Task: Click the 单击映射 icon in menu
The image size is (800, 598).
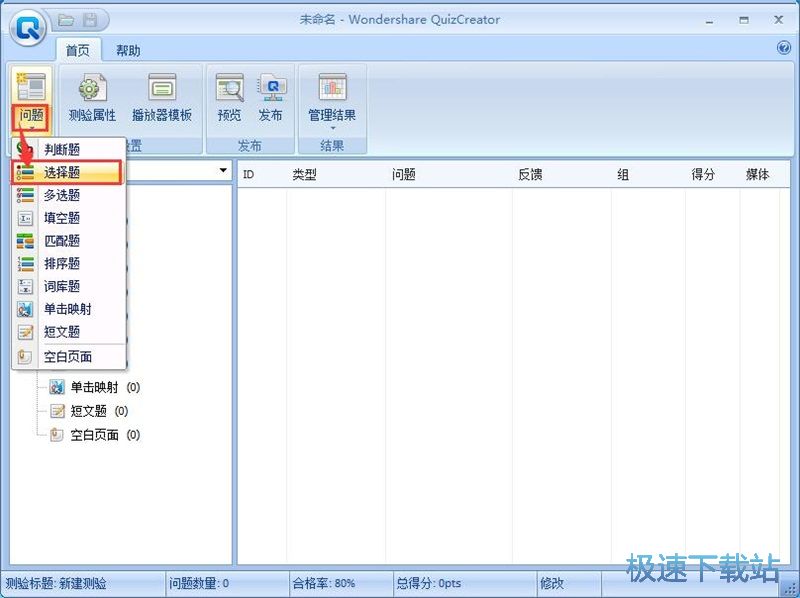Action: pos(25,309)
